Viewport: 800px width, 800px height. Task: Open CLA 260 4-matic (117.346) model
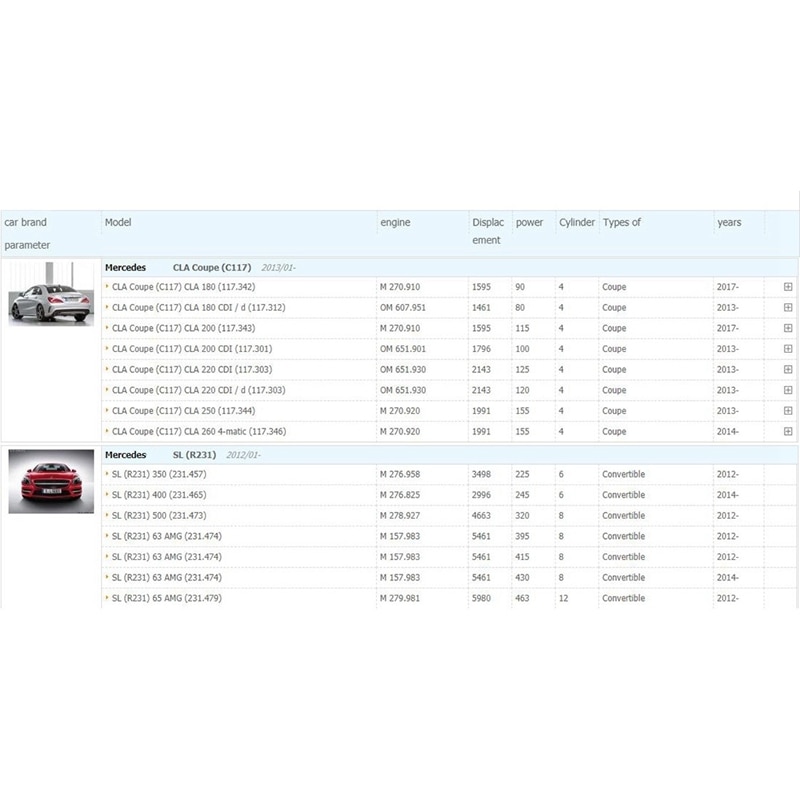click(199, 432)
